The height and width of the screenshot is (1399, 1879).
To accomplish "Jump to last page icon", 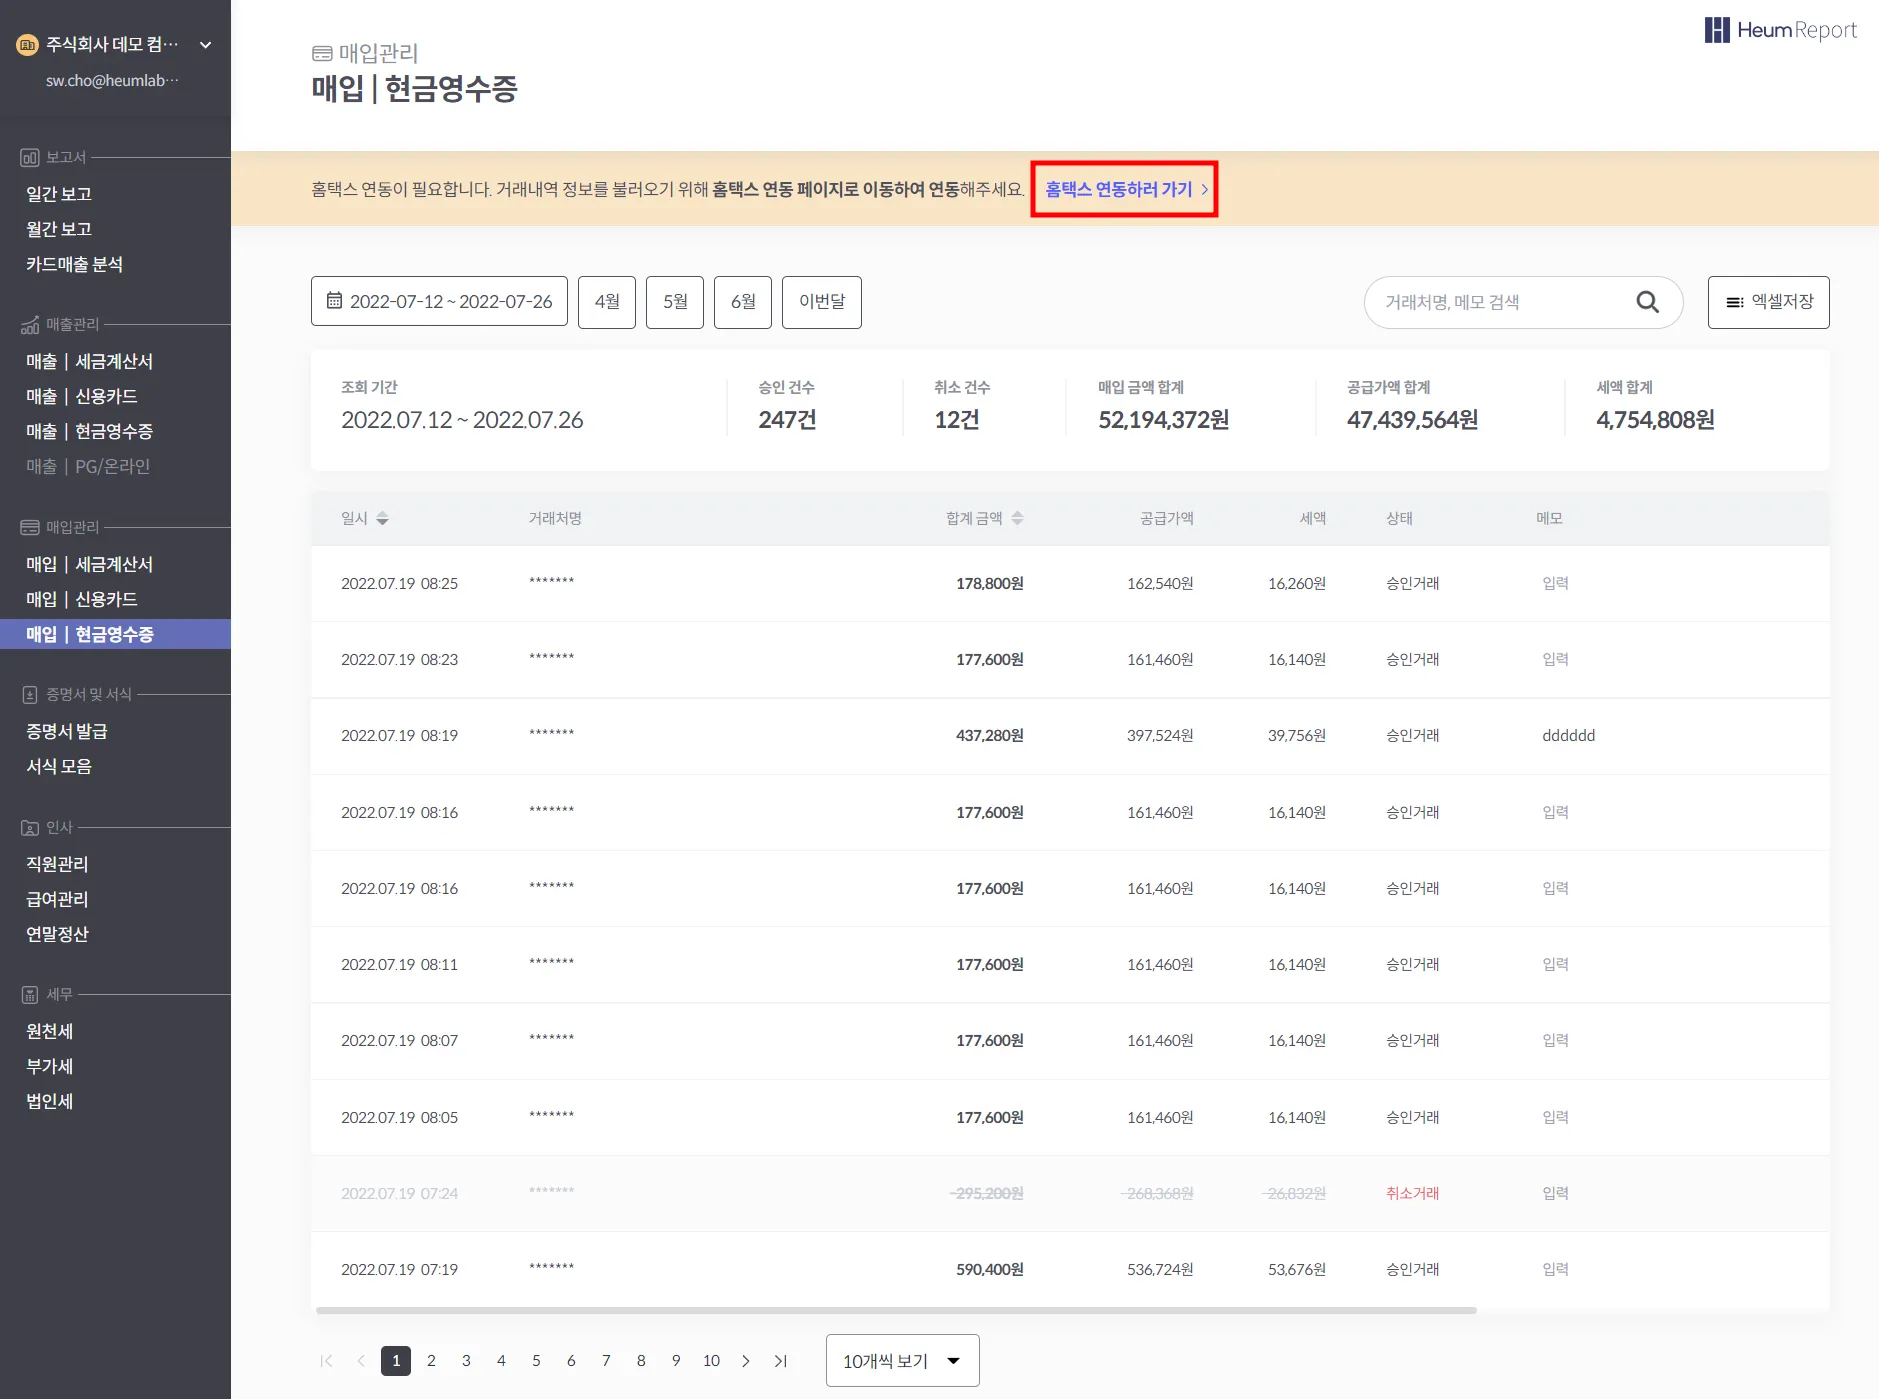I will click(781, 1361).
